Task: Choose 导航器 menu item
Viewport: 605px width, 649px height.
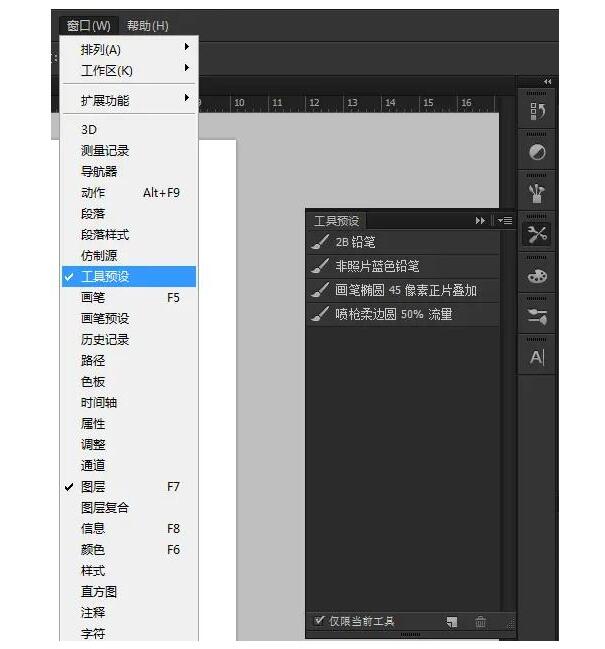Action: click(x=129, y=171)
